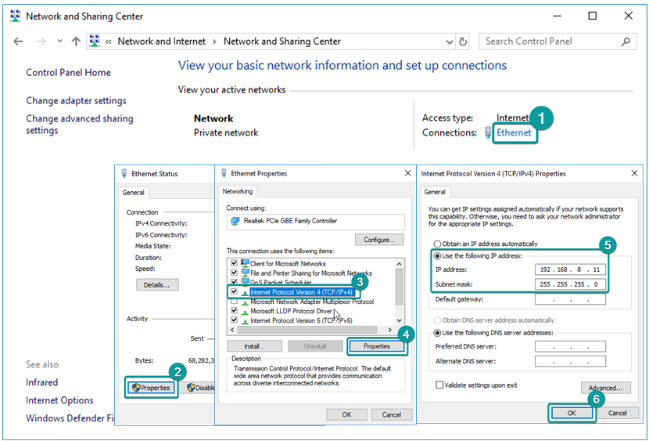
Task: Click Client for Microsoft Networks icon
Action: click(x=245, y=263)
